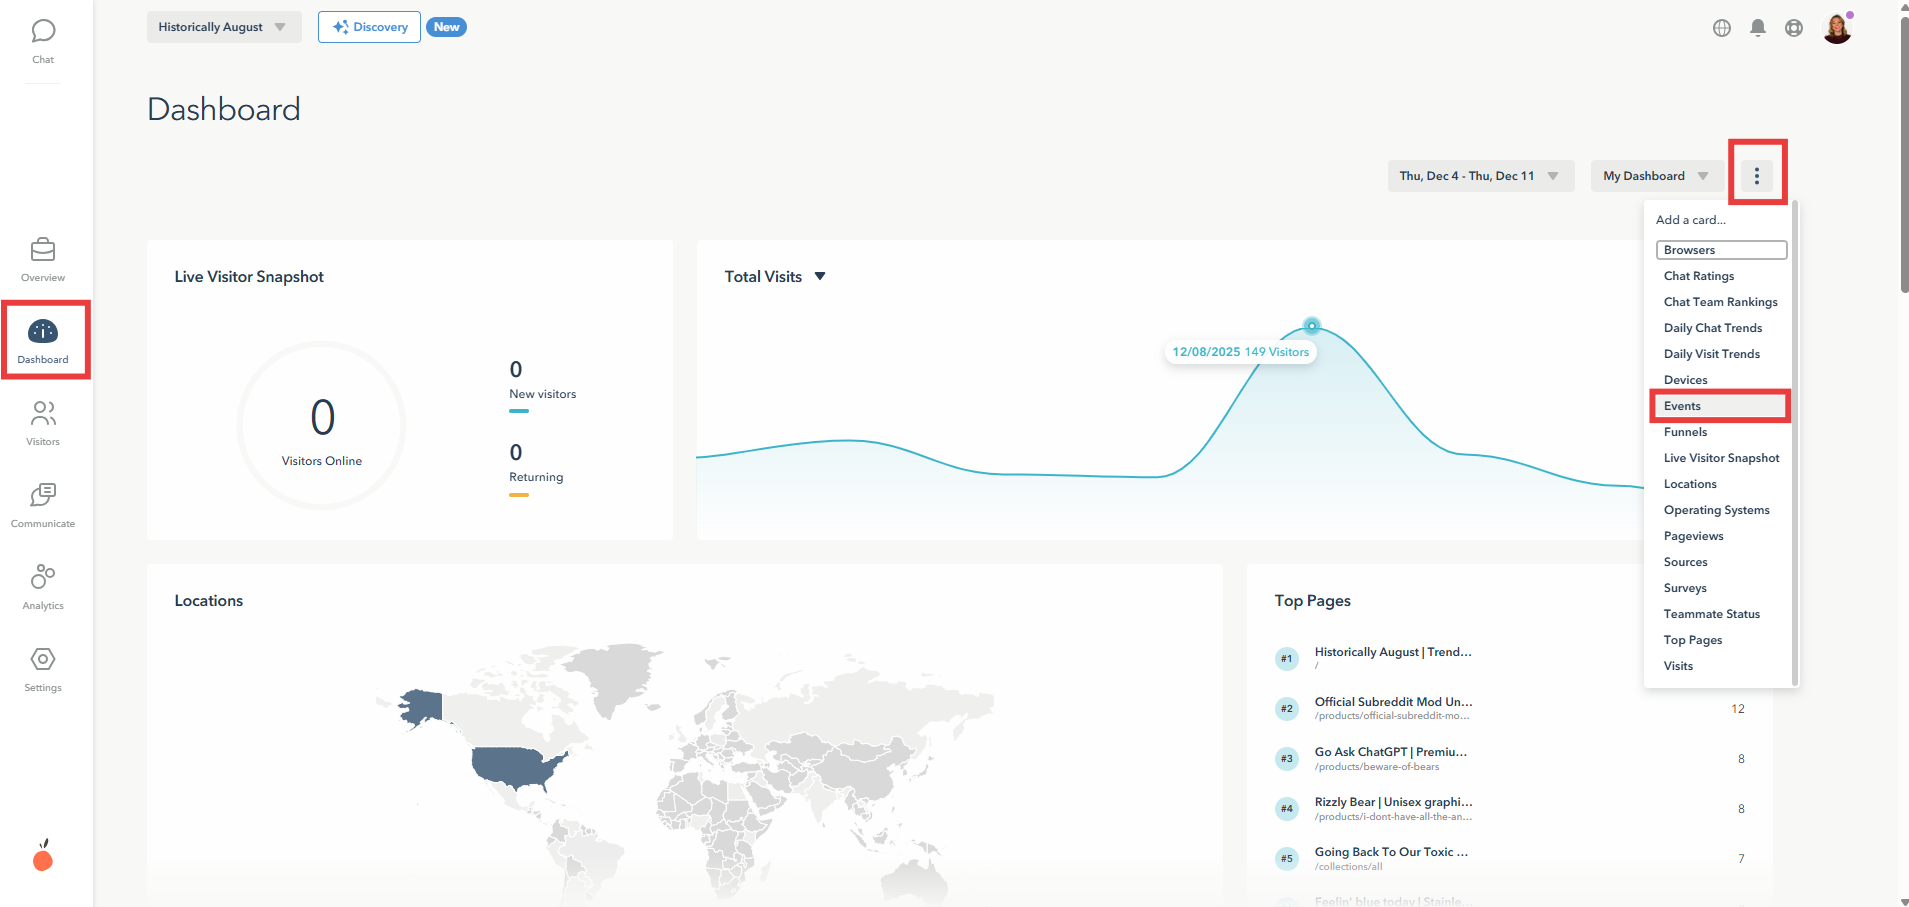Click the globe language icon
The image size is (1909, 907).
point(1721,28)
